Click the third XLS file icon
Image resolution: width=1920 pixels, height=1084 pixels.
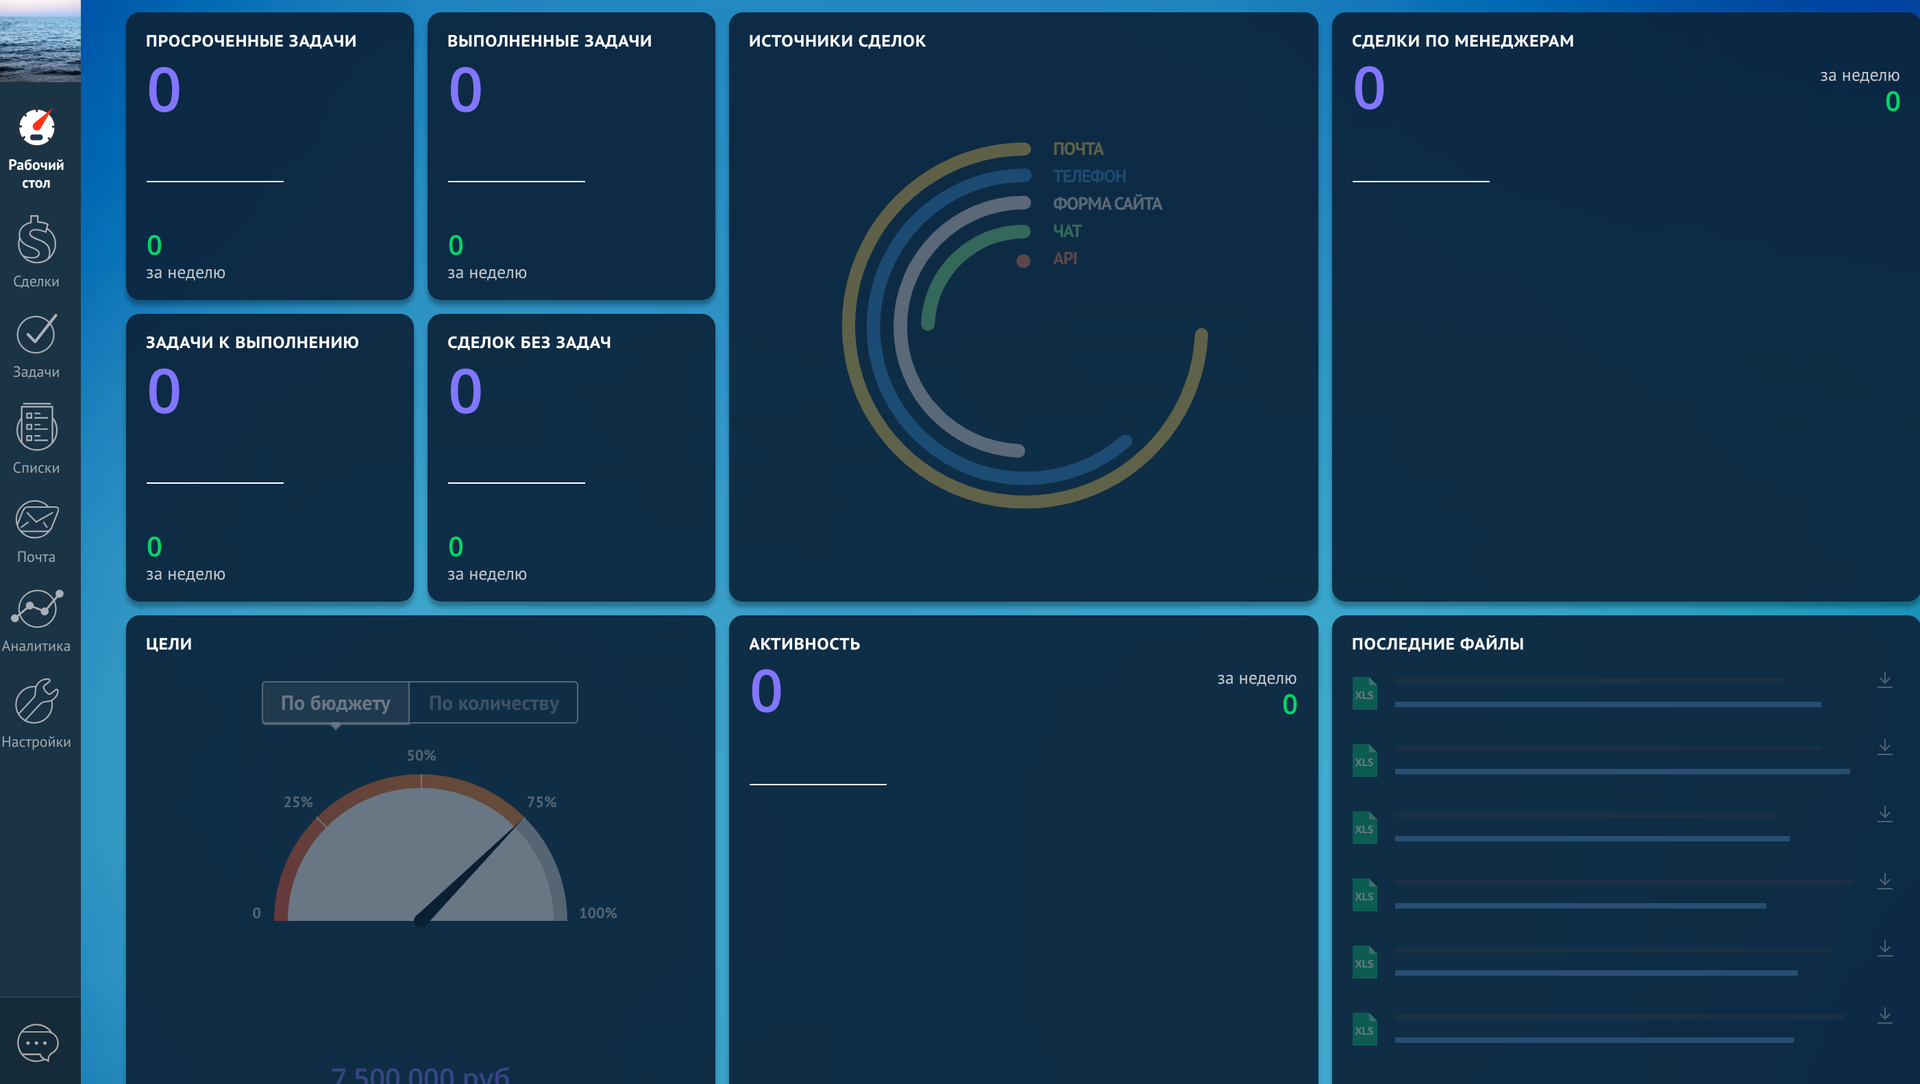pos(1364,827)
